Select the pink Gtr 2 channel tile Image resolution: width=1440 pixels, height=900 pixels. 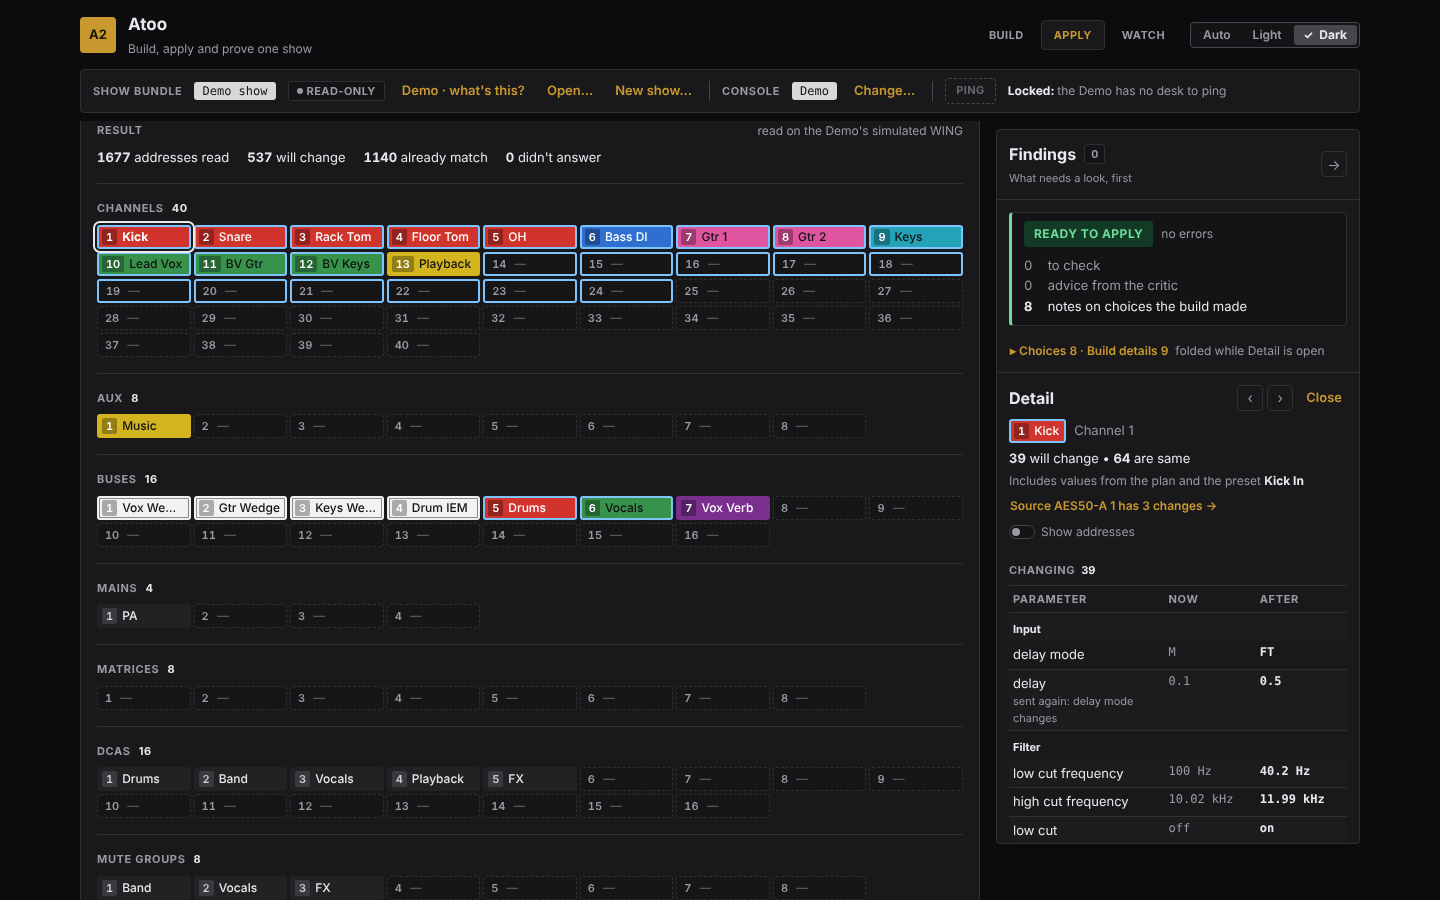tap(819, 237)
